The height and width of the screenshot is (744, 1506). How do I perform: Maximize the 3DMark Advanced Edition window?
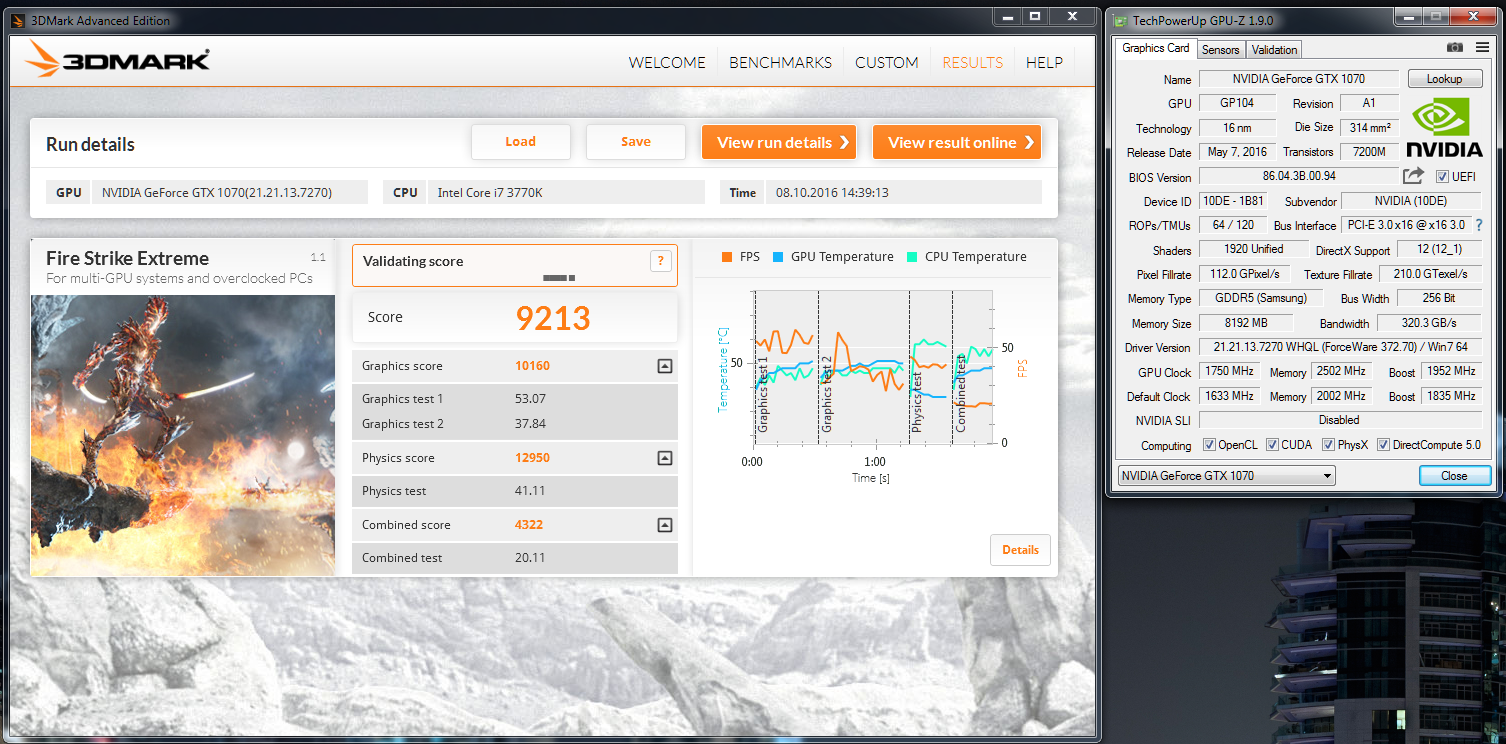[1035, 17]
